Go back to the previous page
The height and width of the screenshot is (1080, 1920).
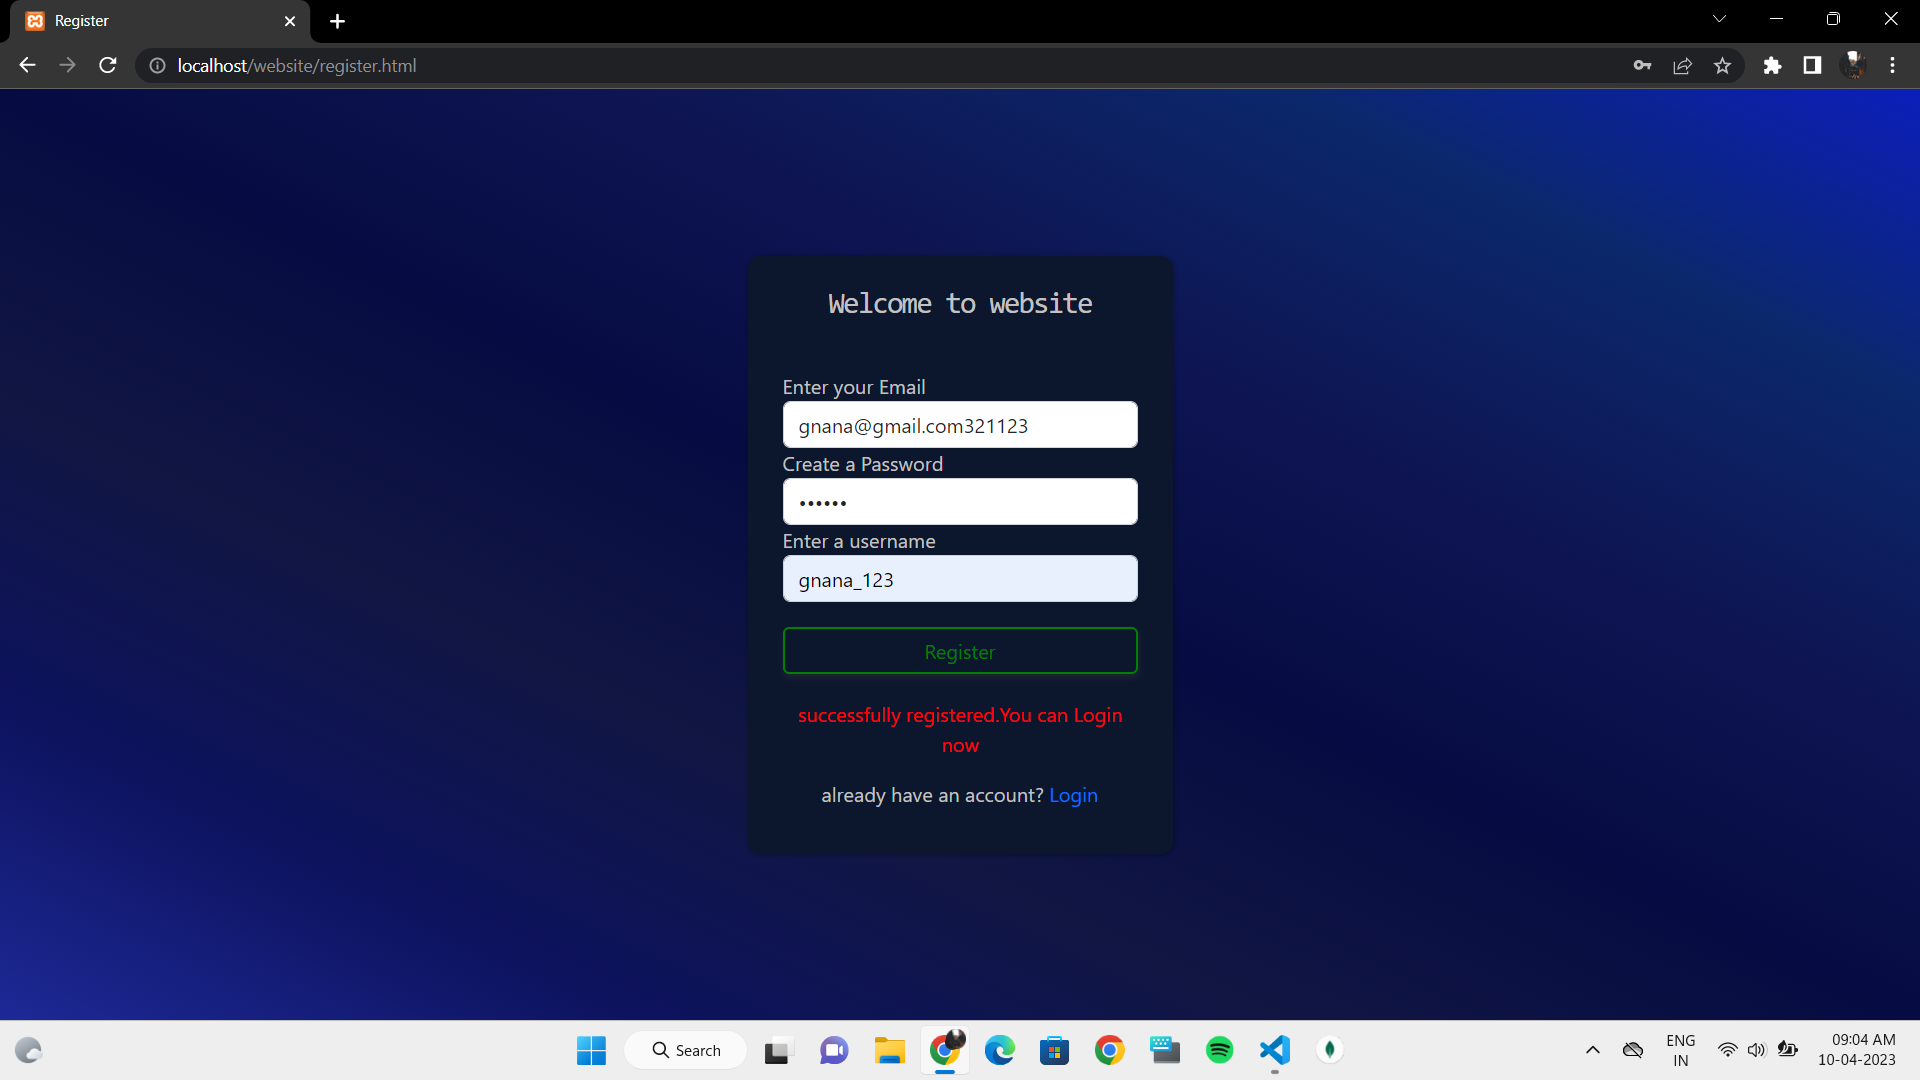tap(27, 65)
